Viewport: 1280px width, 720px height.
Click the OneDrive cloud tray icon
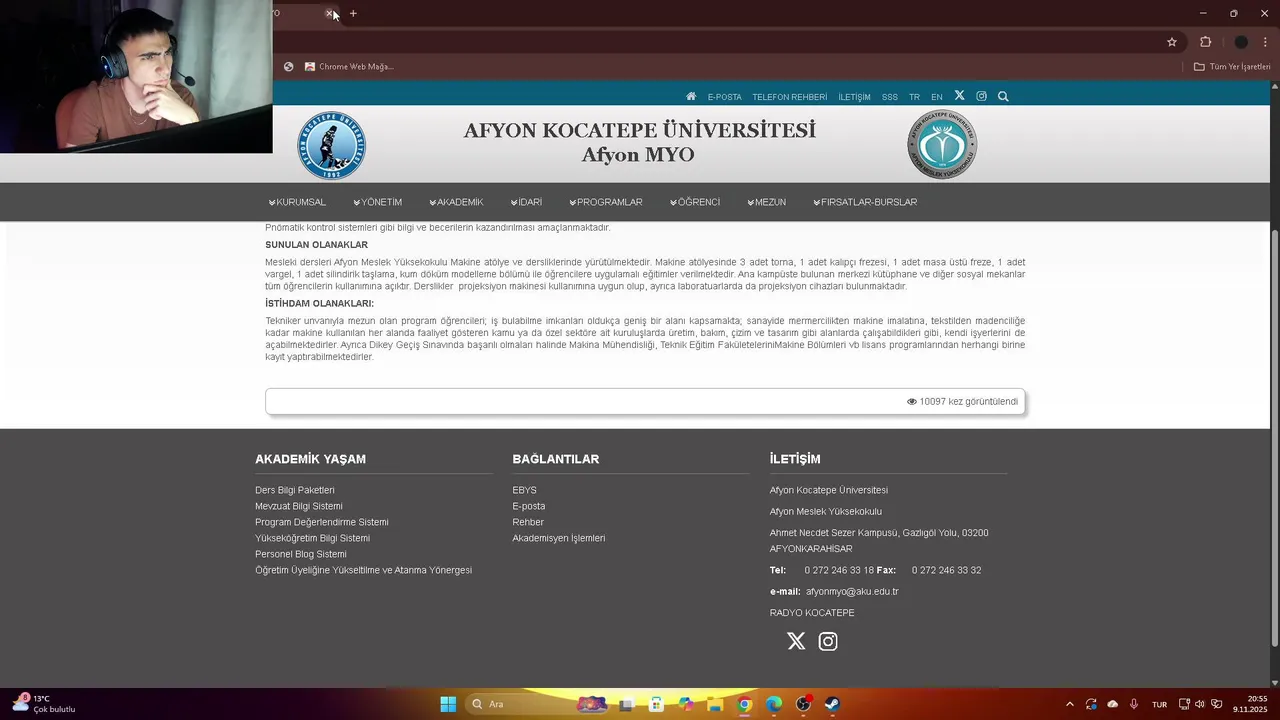[1112, 704]
